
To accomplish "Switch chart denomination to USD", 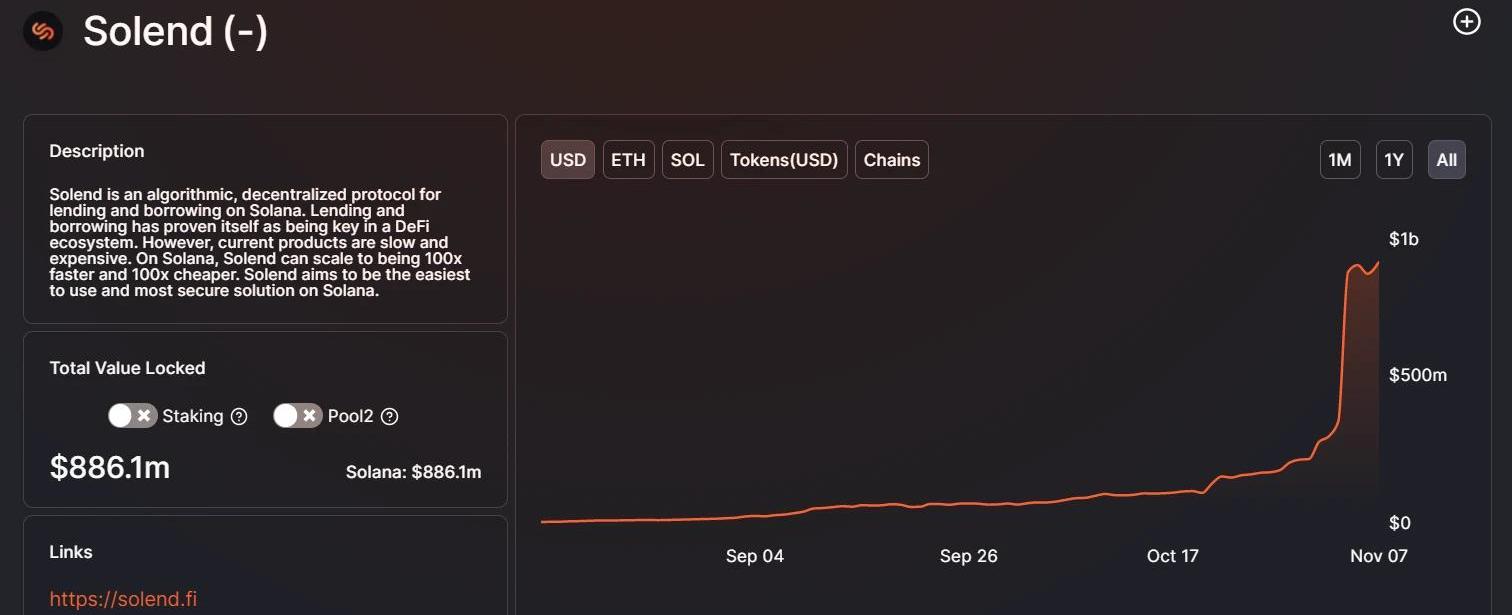I will (x=568, y=160).
